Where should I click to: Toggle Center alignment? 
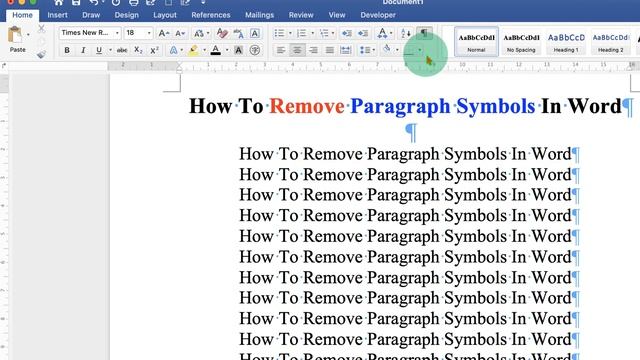click(297, 50)
